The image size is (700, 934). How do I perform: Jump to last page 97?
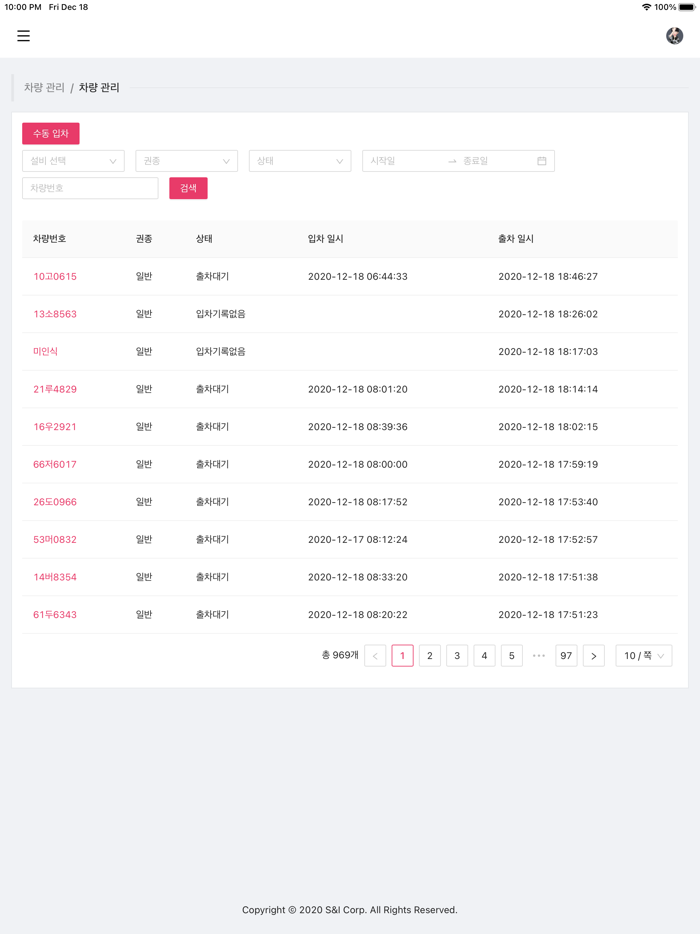click(566, 656)
